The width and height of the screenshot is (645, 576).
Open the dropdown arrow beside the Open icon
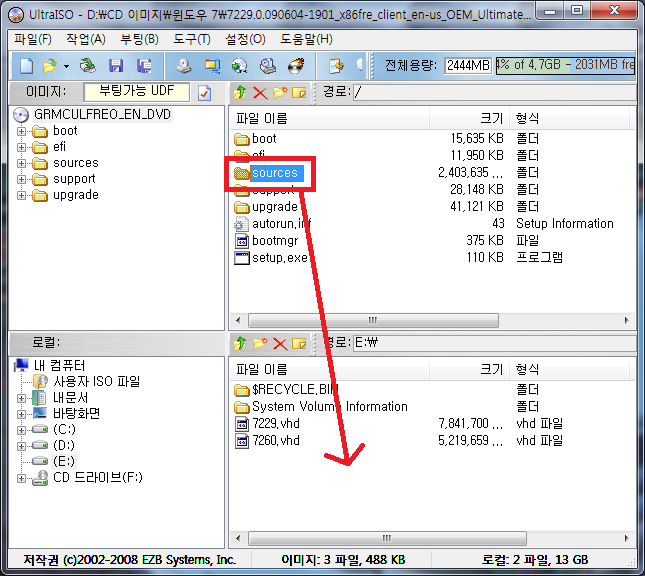click(x=66, y=66)
